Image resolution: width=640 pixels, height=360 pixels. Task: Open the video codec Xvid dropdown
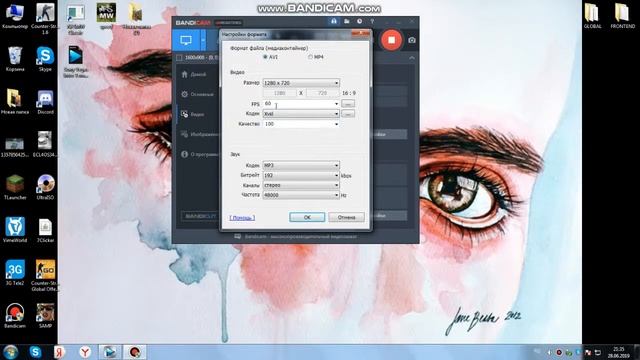point(301,114)
